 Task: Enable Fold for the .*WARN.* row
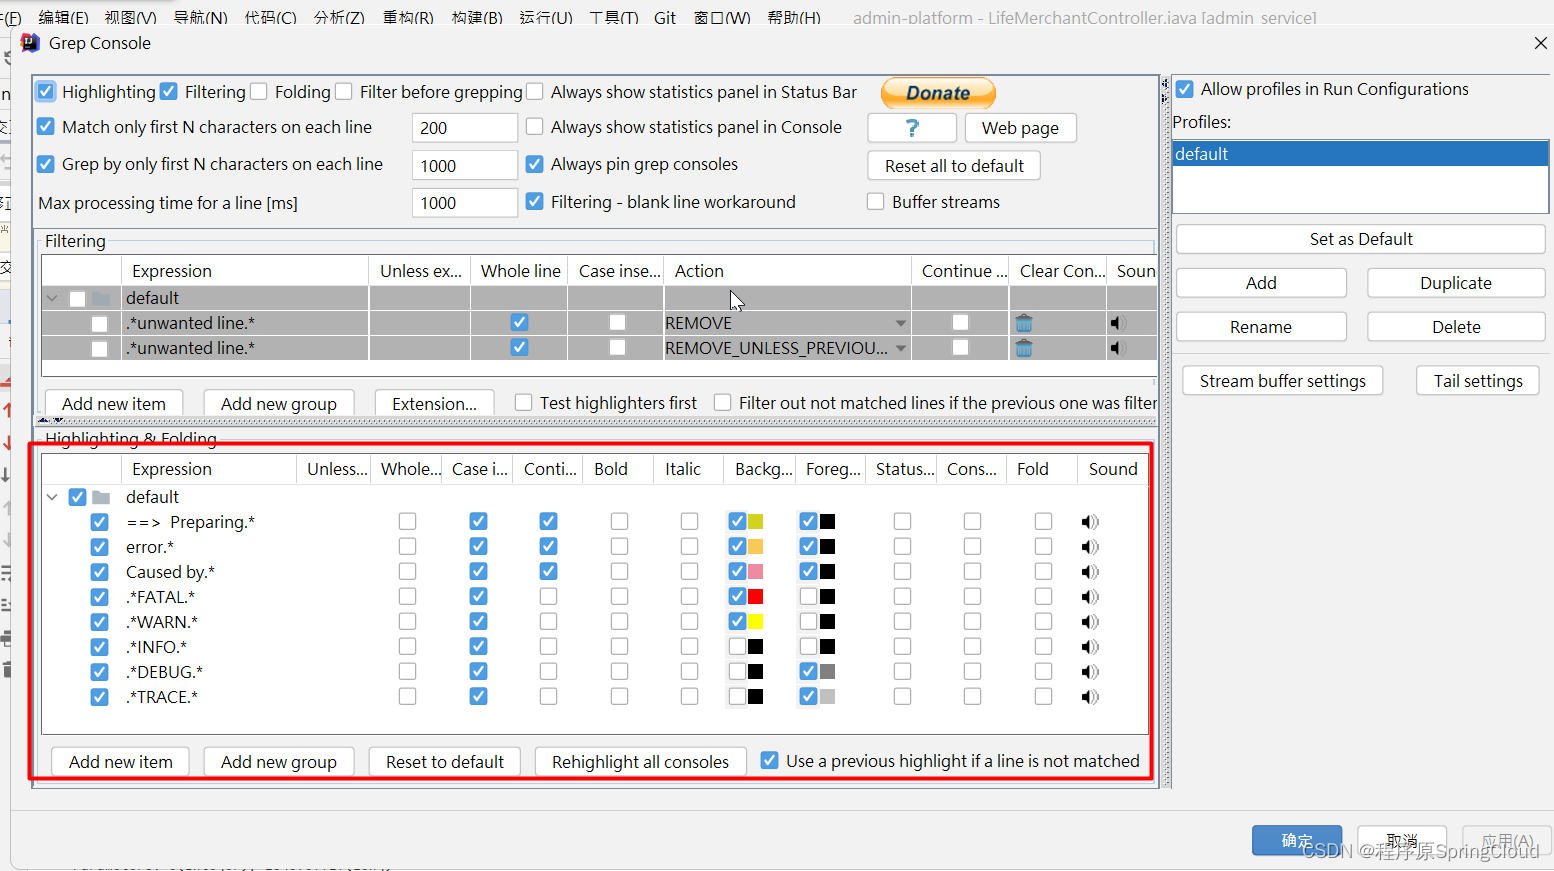tap(1044, 622)
